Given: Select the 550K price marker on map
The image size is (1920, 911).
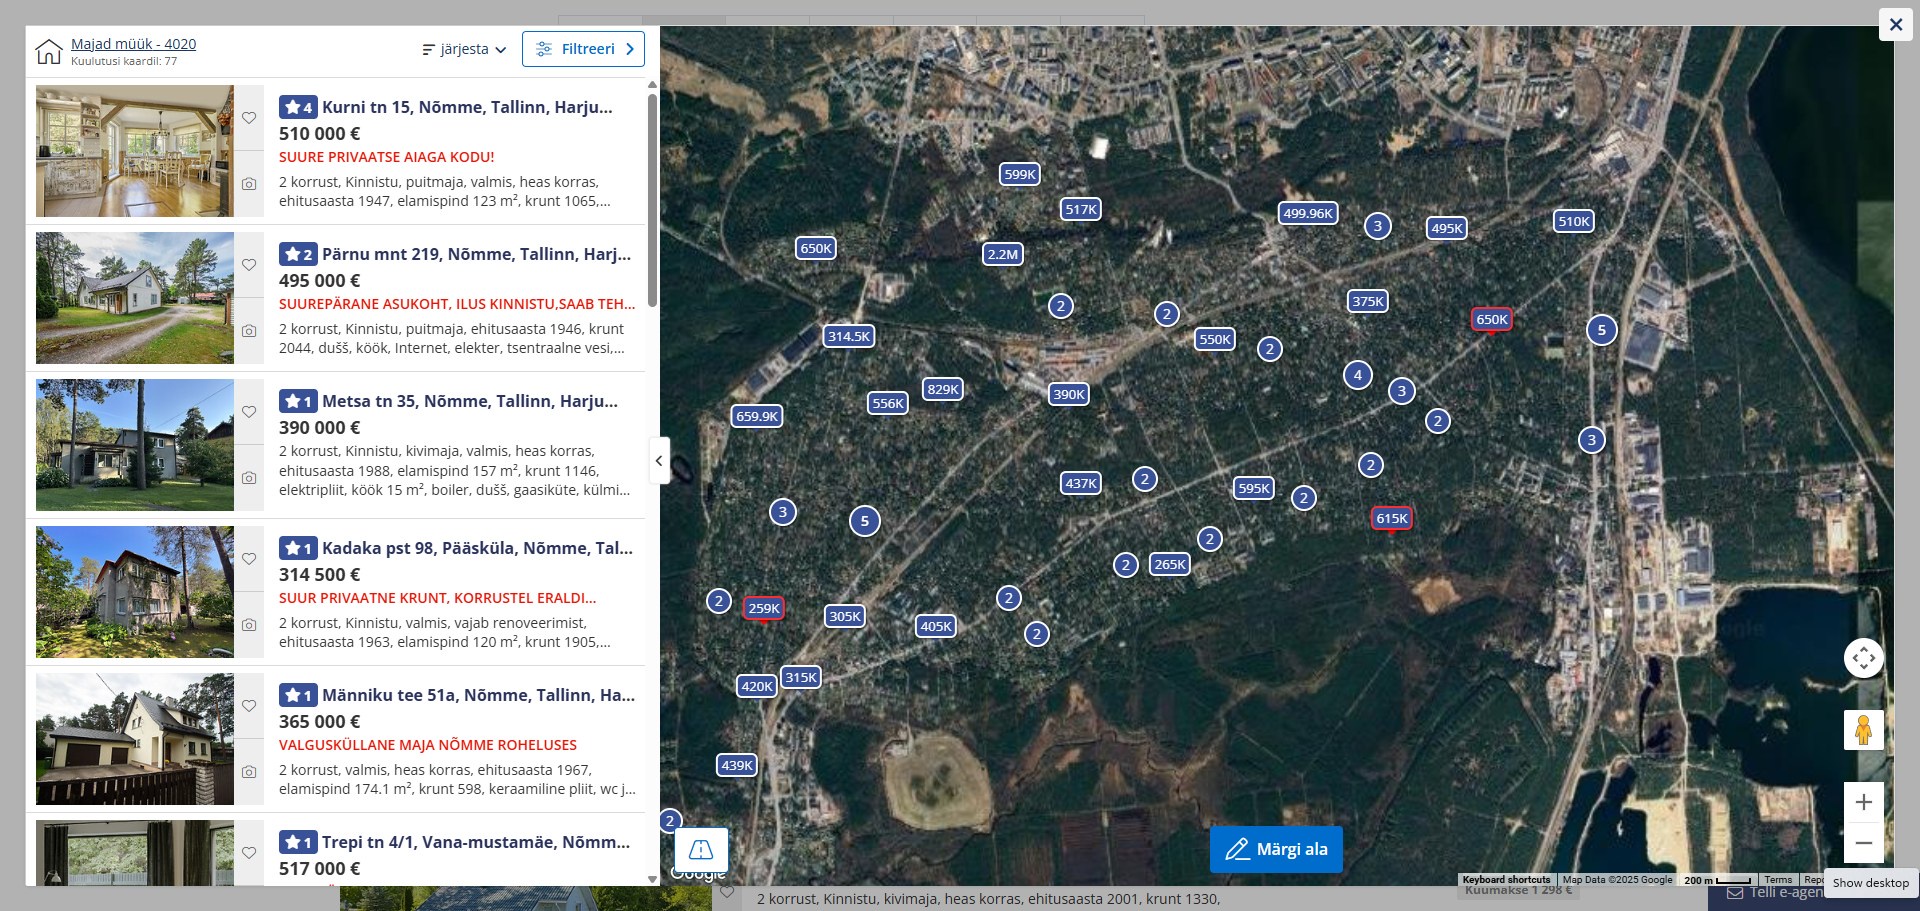Looking at the screenshot, I should coord(1215,339).
